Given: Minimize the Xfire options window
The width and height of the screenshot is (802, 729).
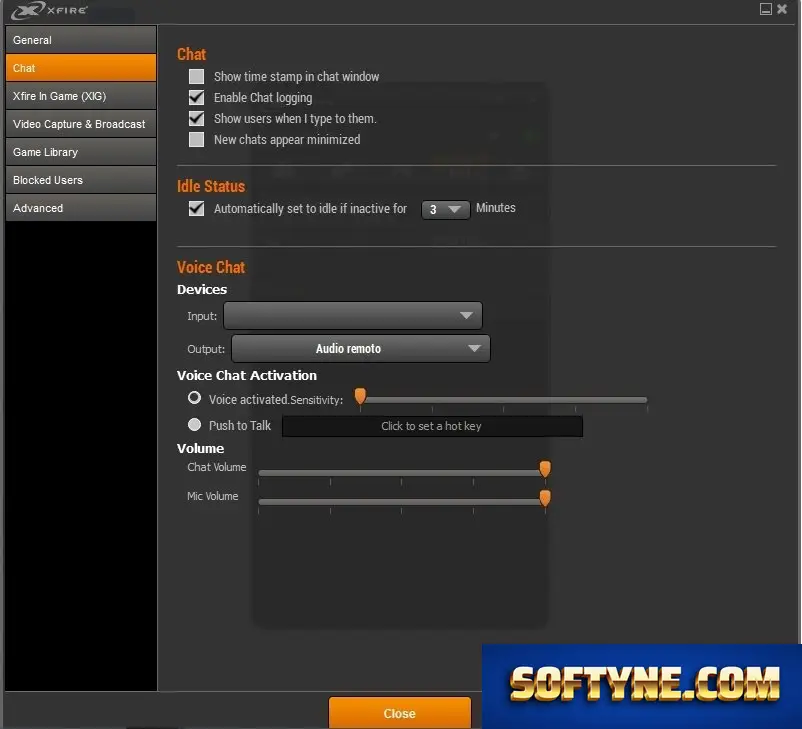Looking at the screenshot, I should pos(765,9).
